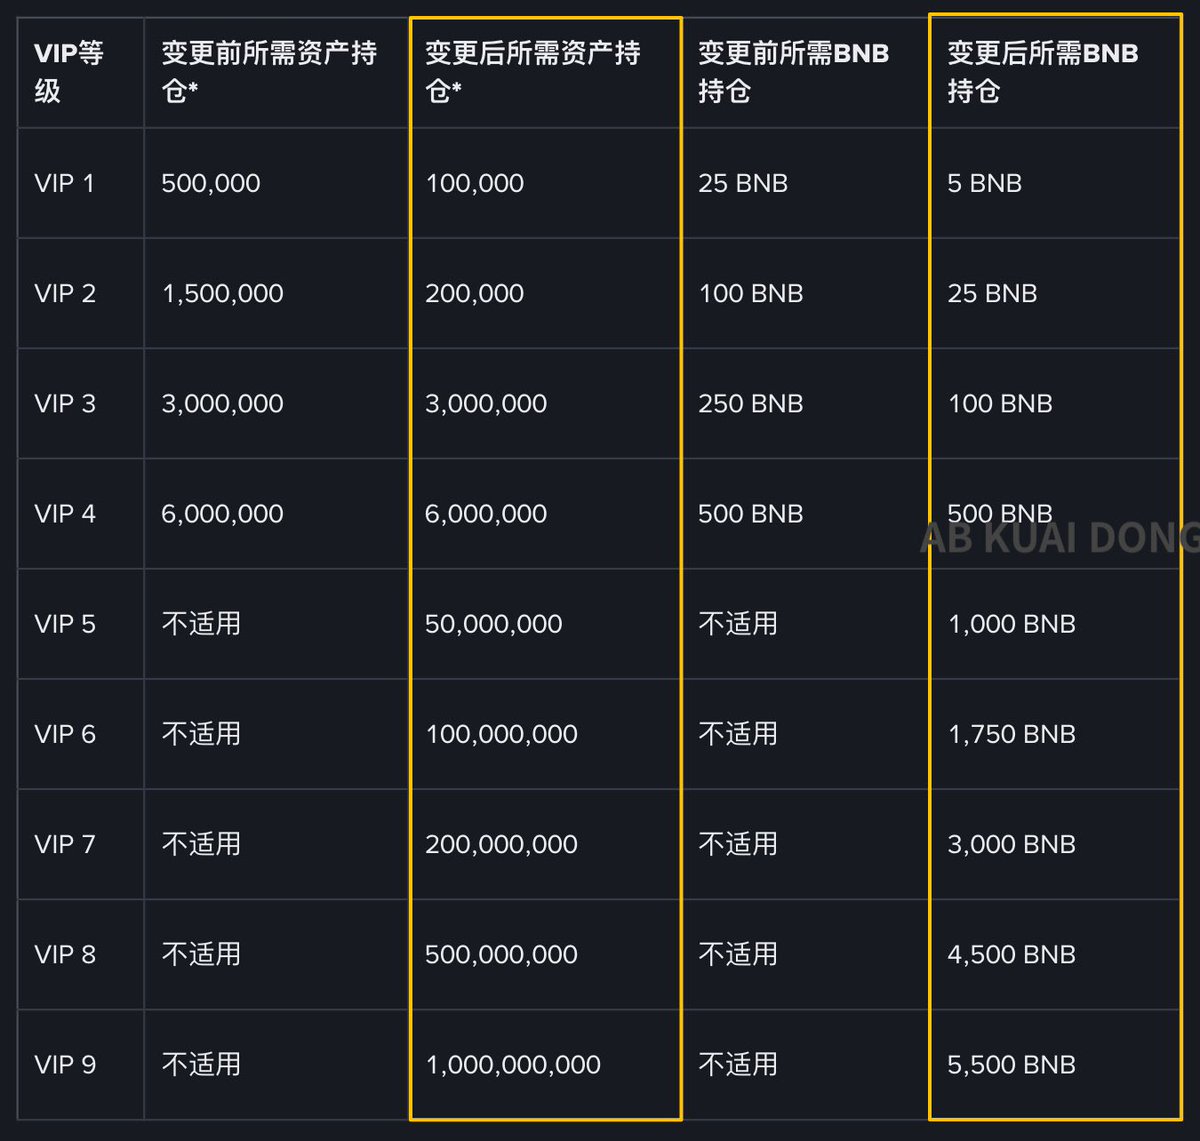Select the VIP 2 level cell
The height and width of the screenshot is (1141, 1200).
pos(65,294)
